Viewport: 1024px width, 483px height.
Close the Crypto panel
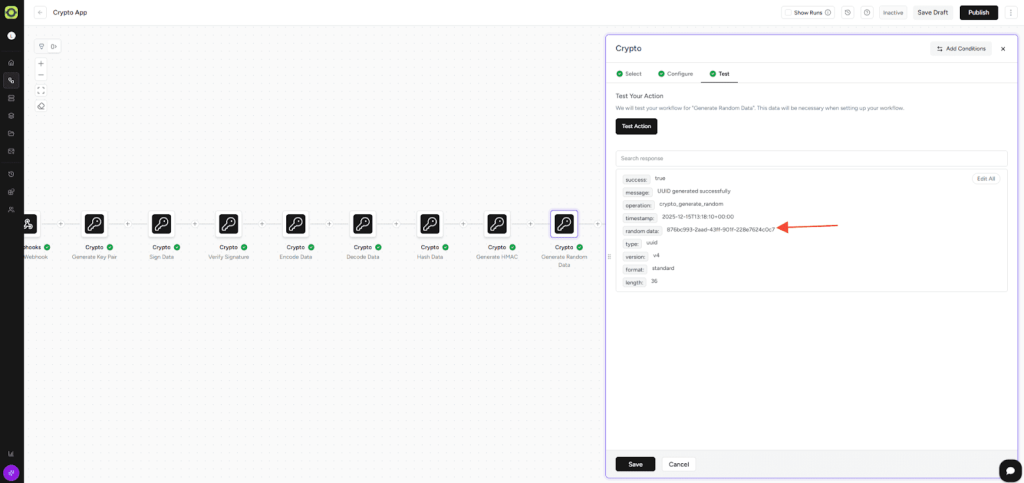pyautogui.click(x=1003, y=49)
